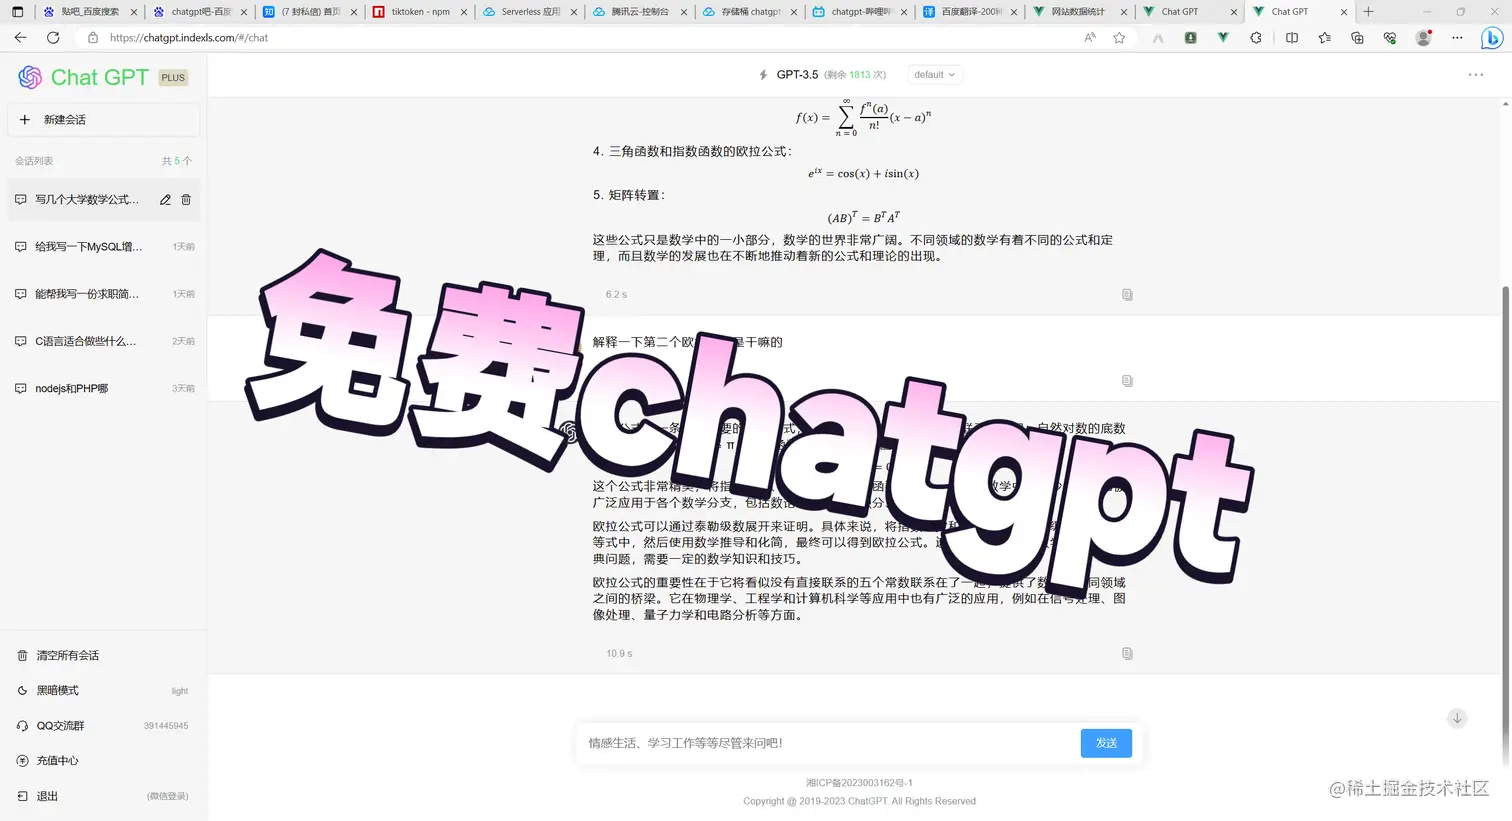Start a new chat with 新建会话

click(104, 120)
